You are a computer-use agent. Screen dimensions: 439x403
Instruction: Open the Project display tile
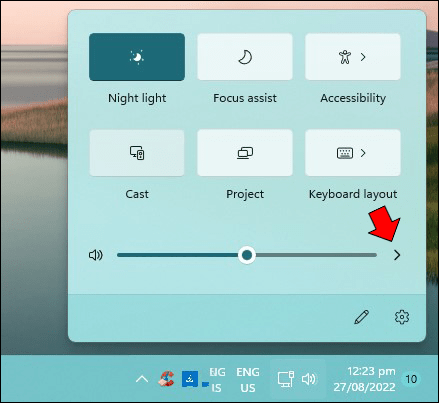(x=245, y=153)
